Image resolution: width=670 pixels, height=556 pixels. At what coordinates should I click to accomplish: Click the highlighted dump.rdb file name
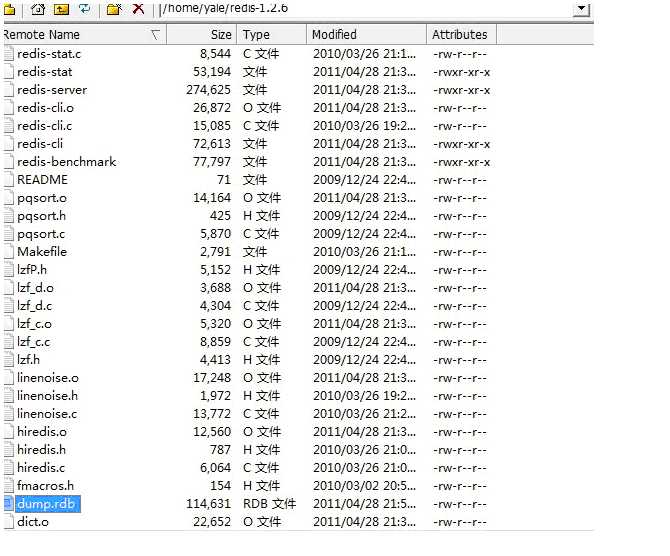click(48, 504)
